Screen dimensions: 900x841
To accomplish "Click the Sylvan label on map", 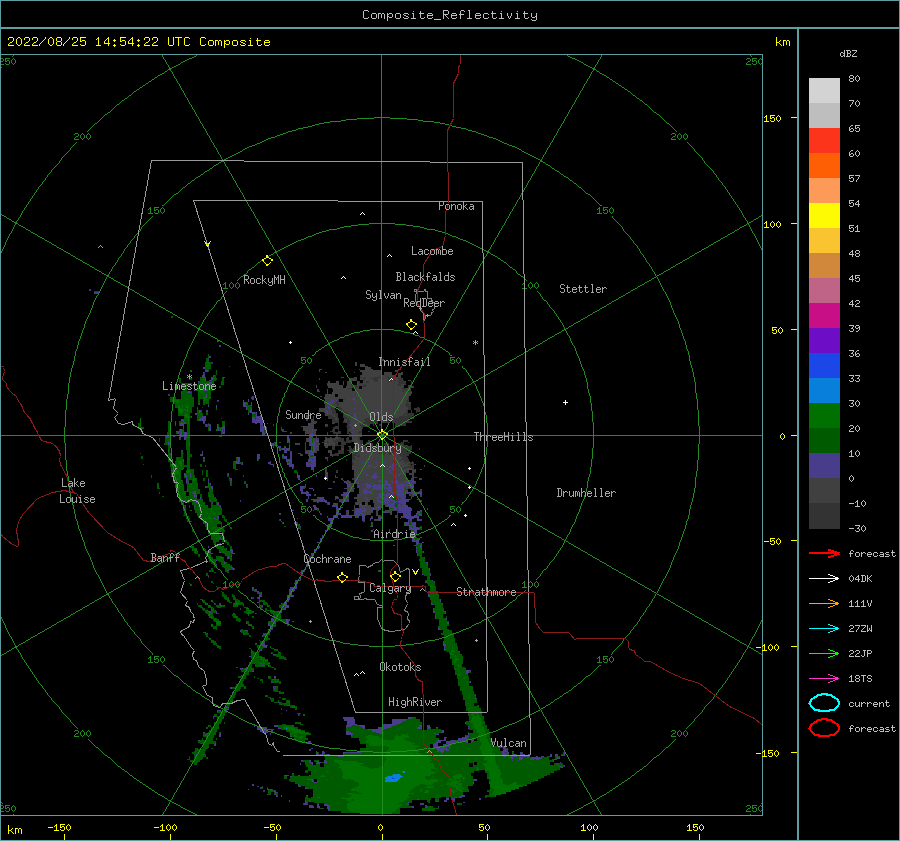I will (383, 295).
